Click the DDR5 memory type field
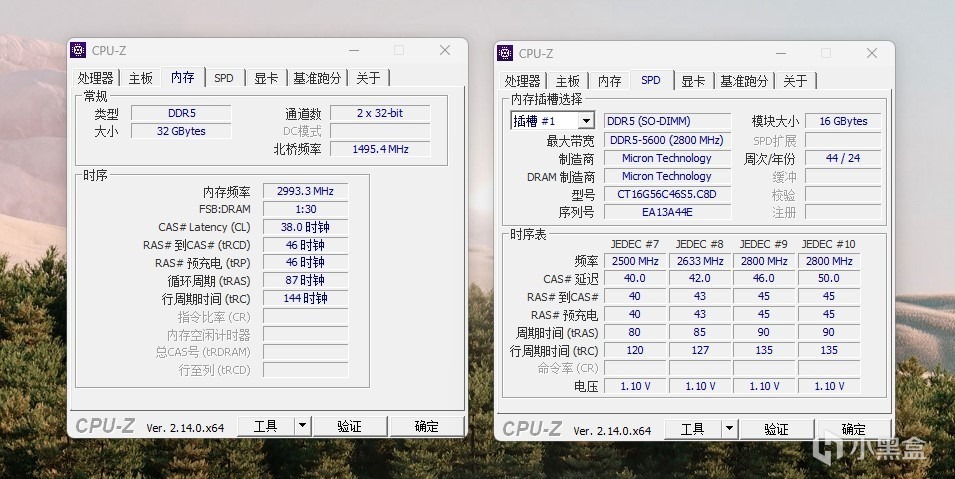 [x=181, y=113]
